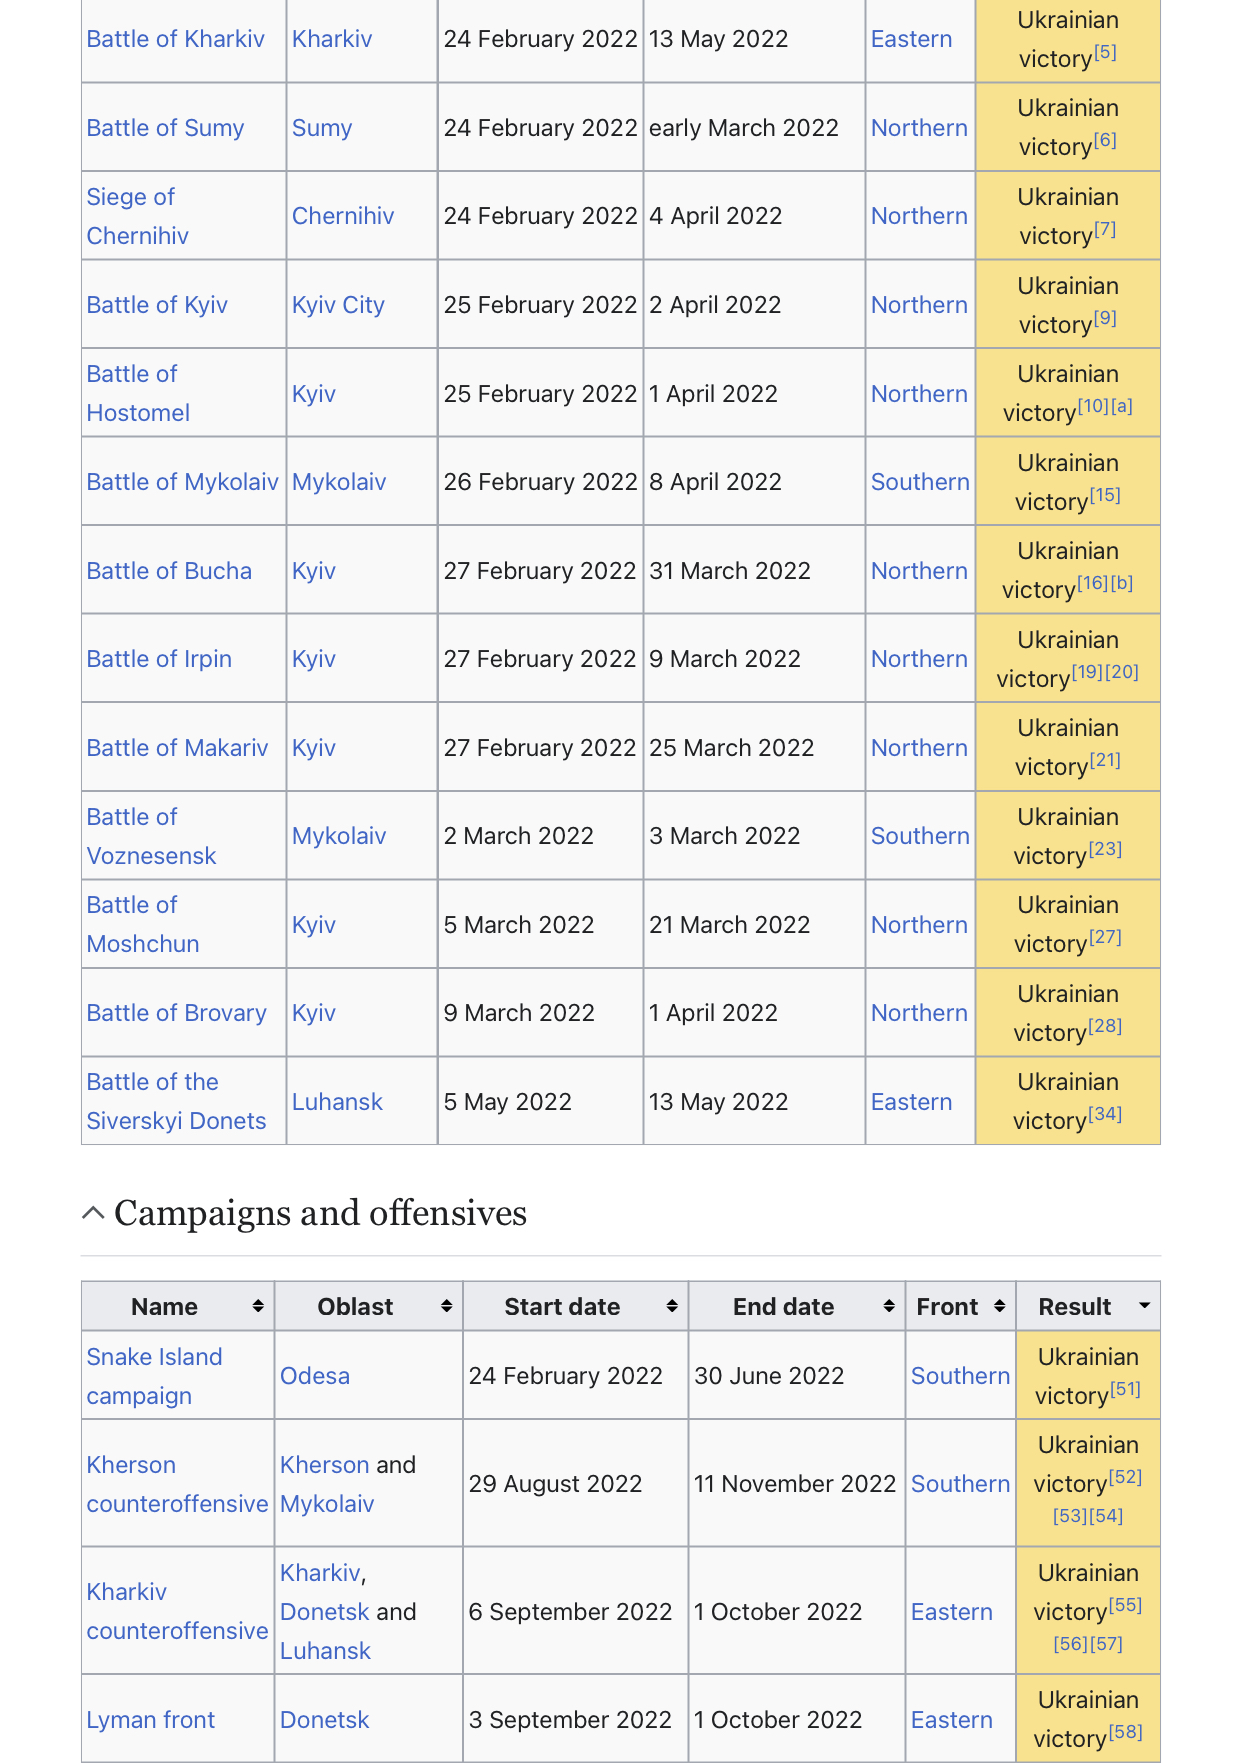
Task: Select the '11 November 2022' end date cell
Action: pyautogui.click(x=795, y=1484)
